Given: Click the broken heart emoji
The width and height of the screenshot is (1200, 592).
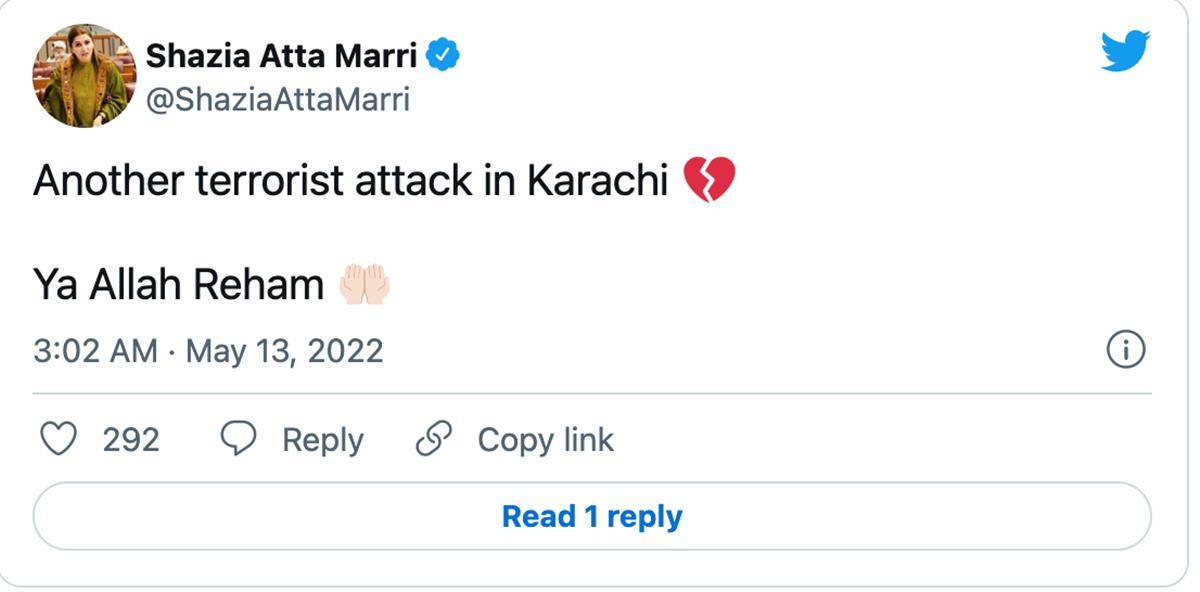Looking at the screenshot, I should [x=709, y=181].
